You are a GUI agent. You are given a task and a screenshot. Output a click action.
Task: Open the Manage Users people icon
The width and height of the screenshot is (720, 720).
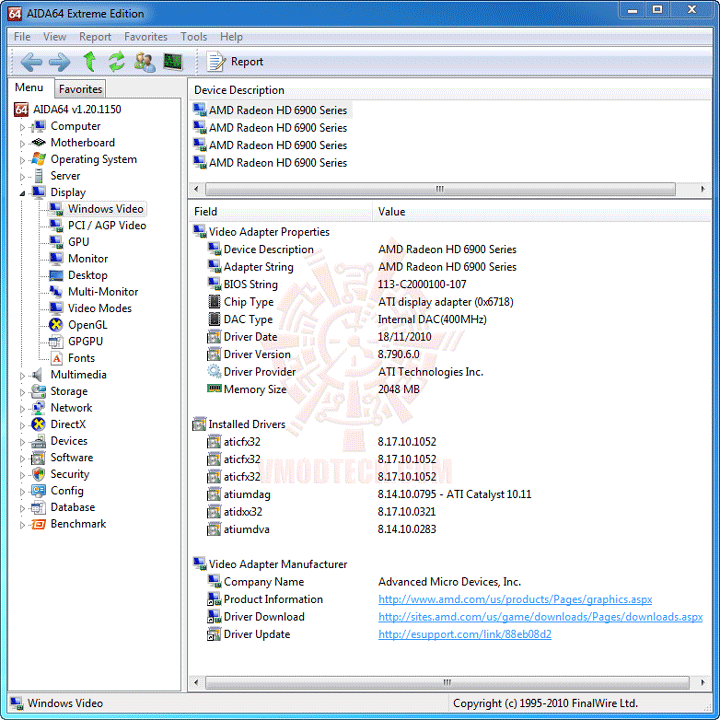pyautogui.click(x=145, y=62)
